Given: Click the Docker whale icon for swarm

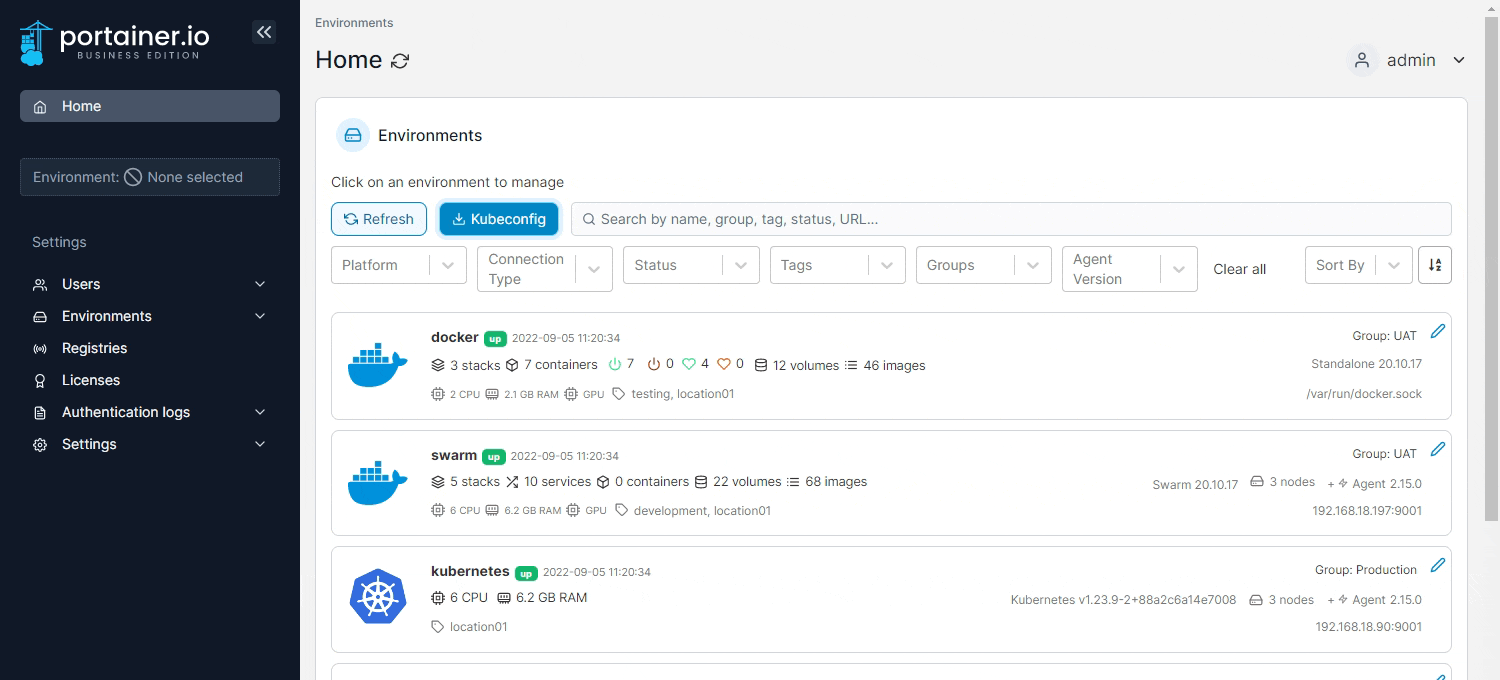Looking at the screenshot, I should click(377, 483).
